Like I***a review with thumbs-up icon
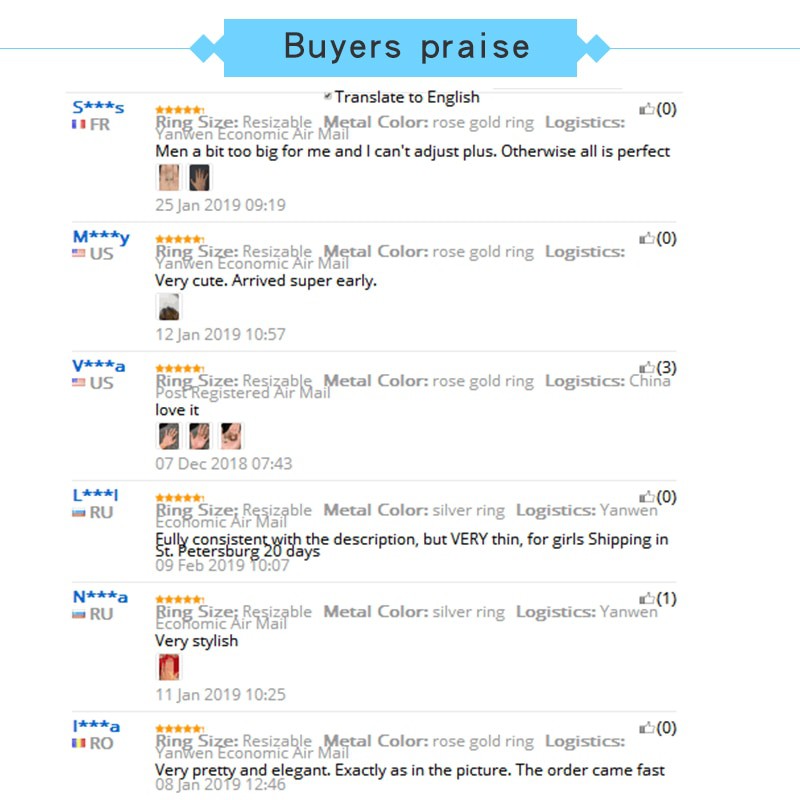The image size is (800, 800). (x=646, y=728)
